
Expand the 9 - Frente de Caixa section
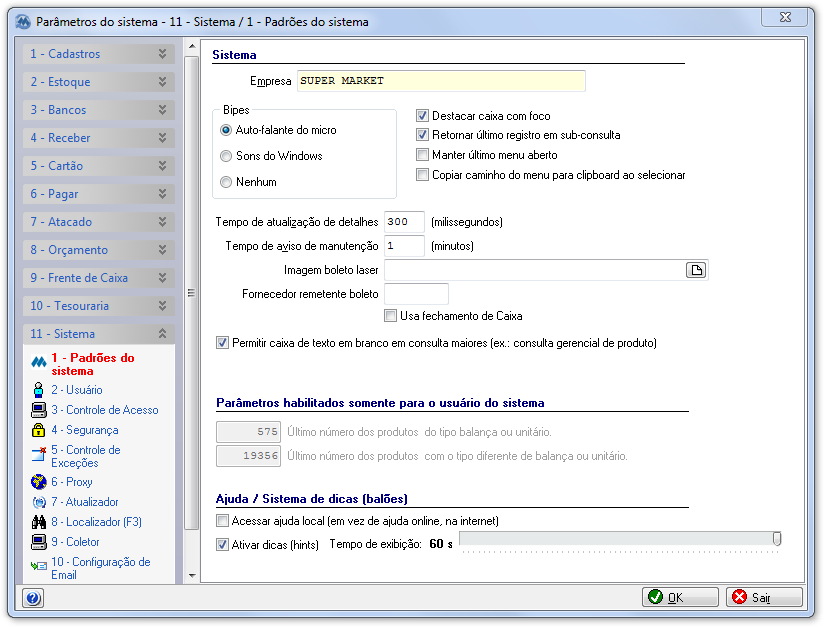pos(98,278)
